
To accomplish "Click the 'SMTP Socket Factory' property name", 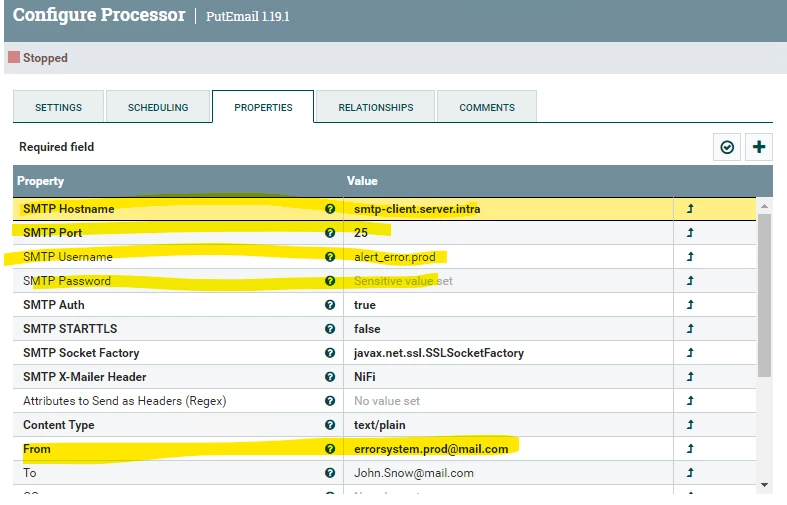I will click(81, 353).
